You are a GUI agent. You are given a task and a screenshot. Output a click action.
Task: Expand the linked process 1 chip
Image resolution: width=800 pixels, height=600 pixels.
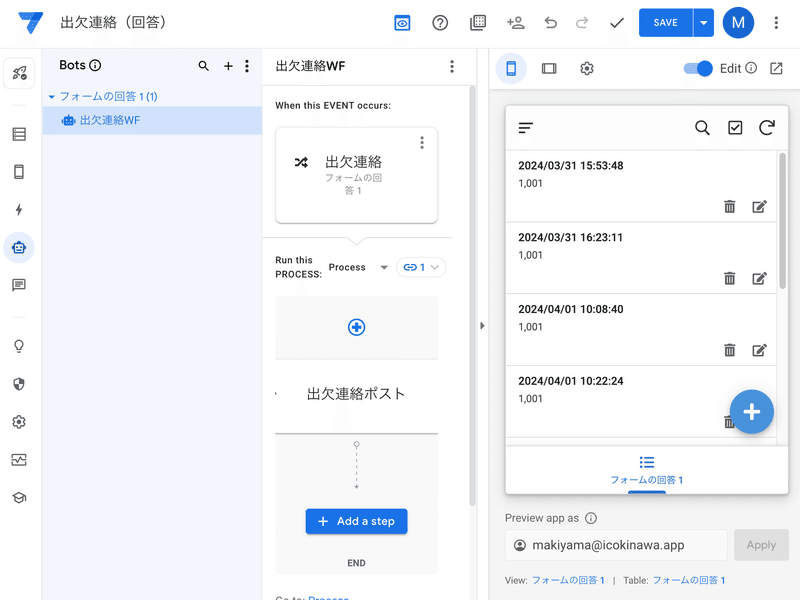click(x=421, y=267)
